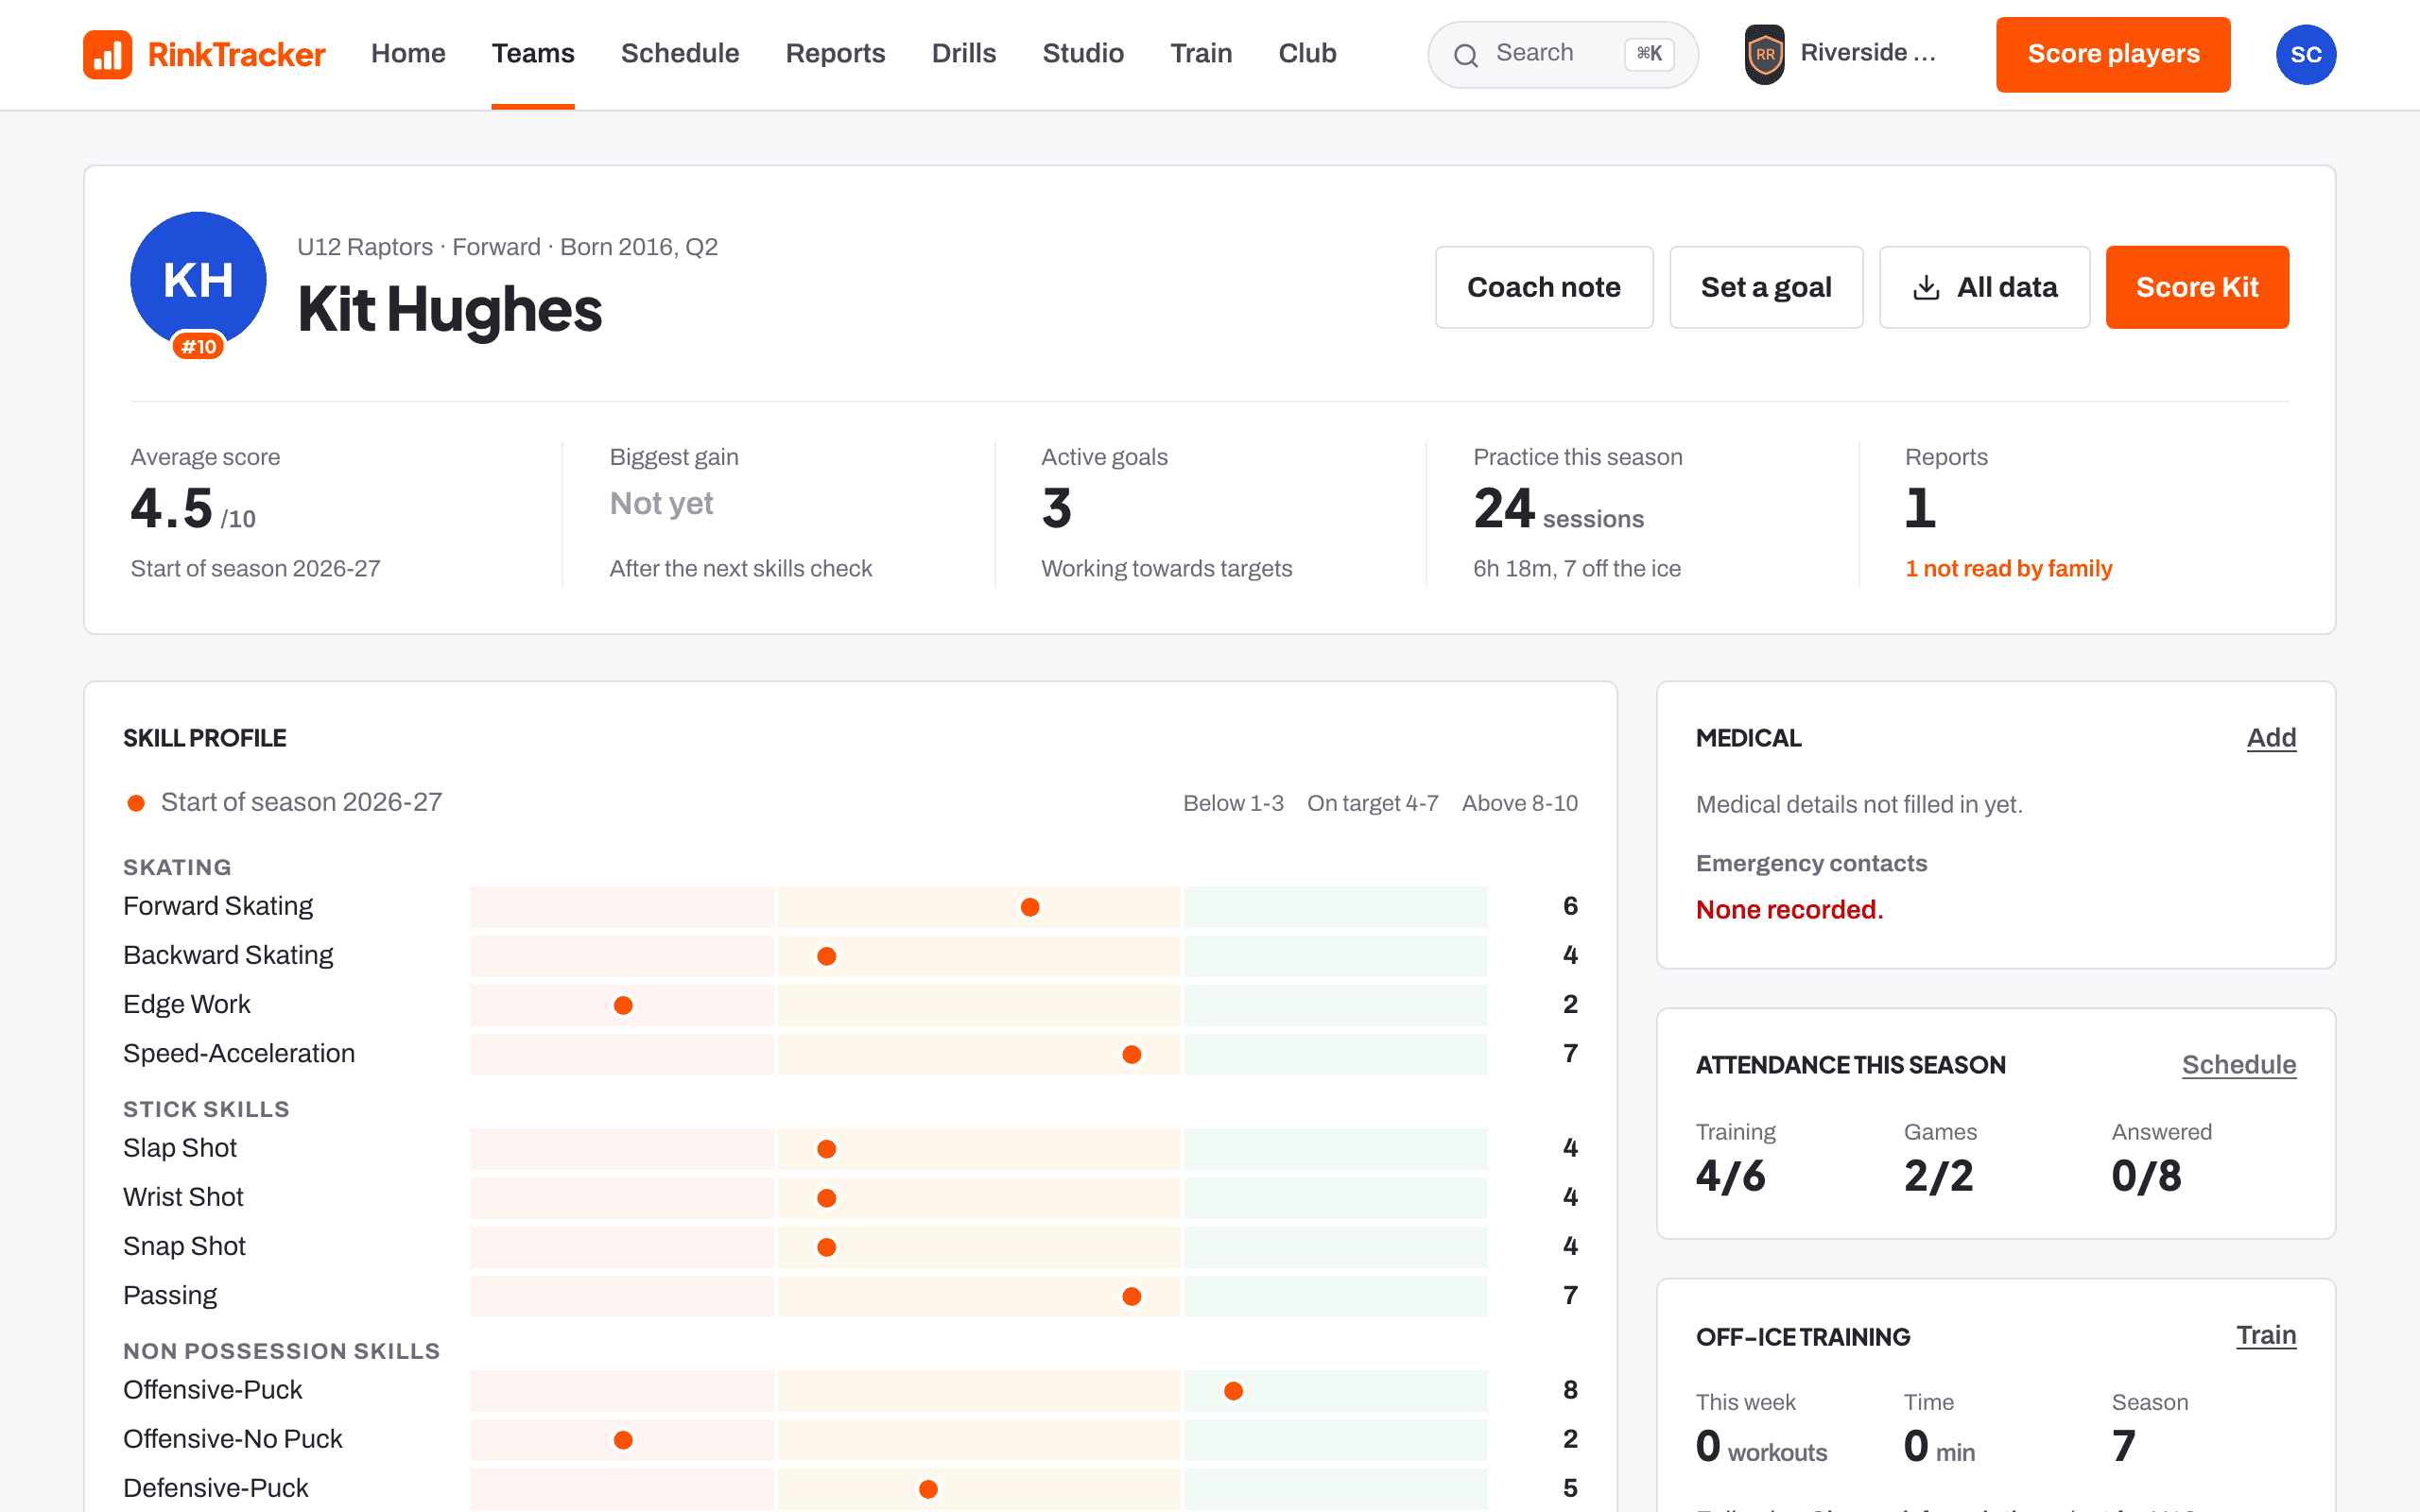
Task: Open the Schedule link in Attendance
Action: tap(2238, 1065)
